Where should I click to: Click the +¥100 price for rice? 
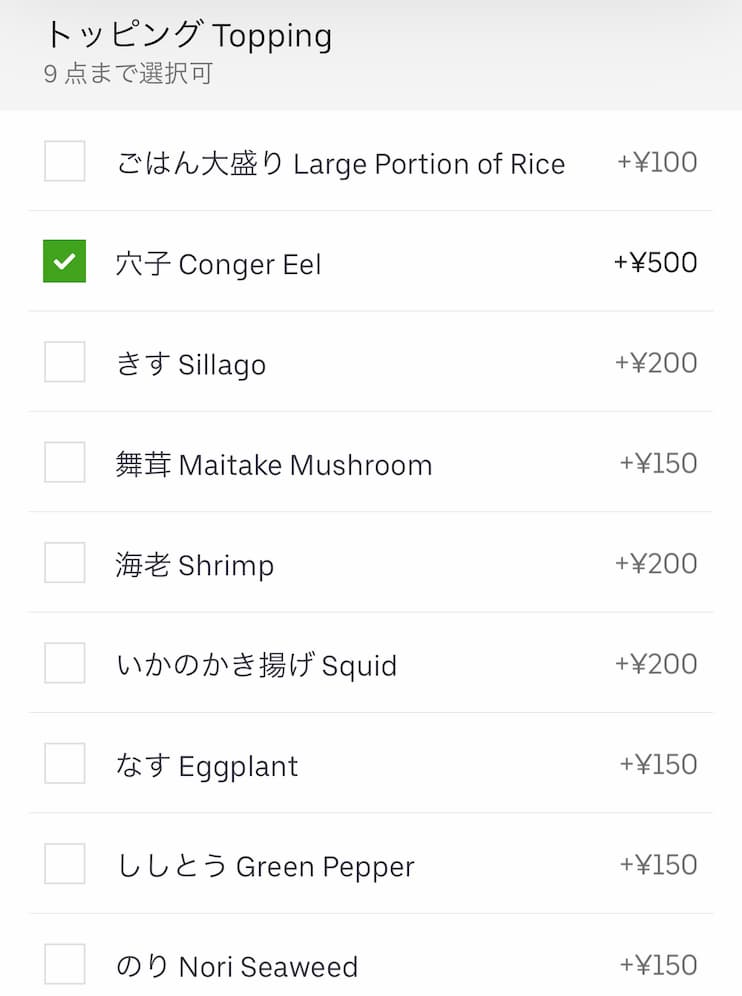[657, 162]
